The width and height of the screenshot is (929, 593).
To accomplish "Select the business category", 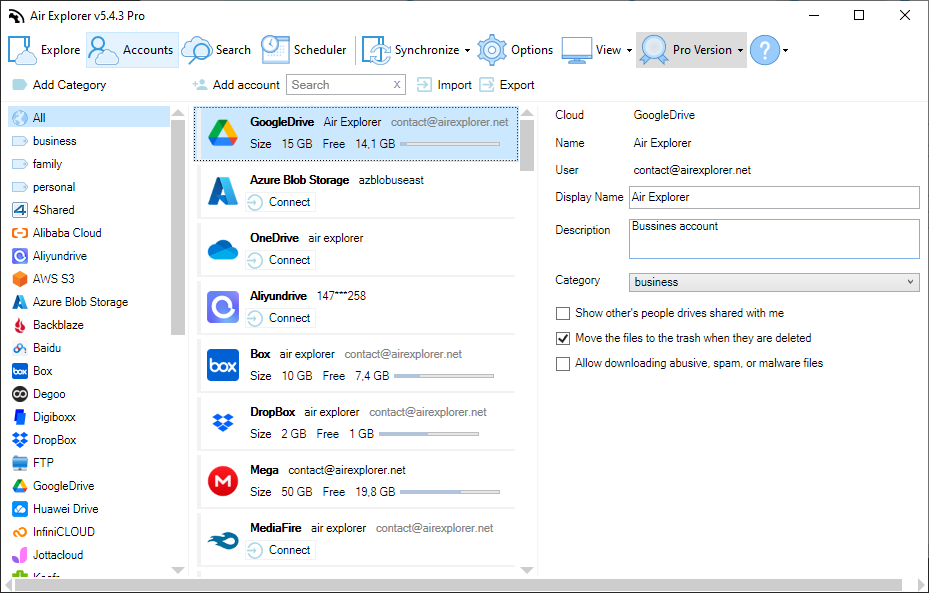I will click(89, 141).
